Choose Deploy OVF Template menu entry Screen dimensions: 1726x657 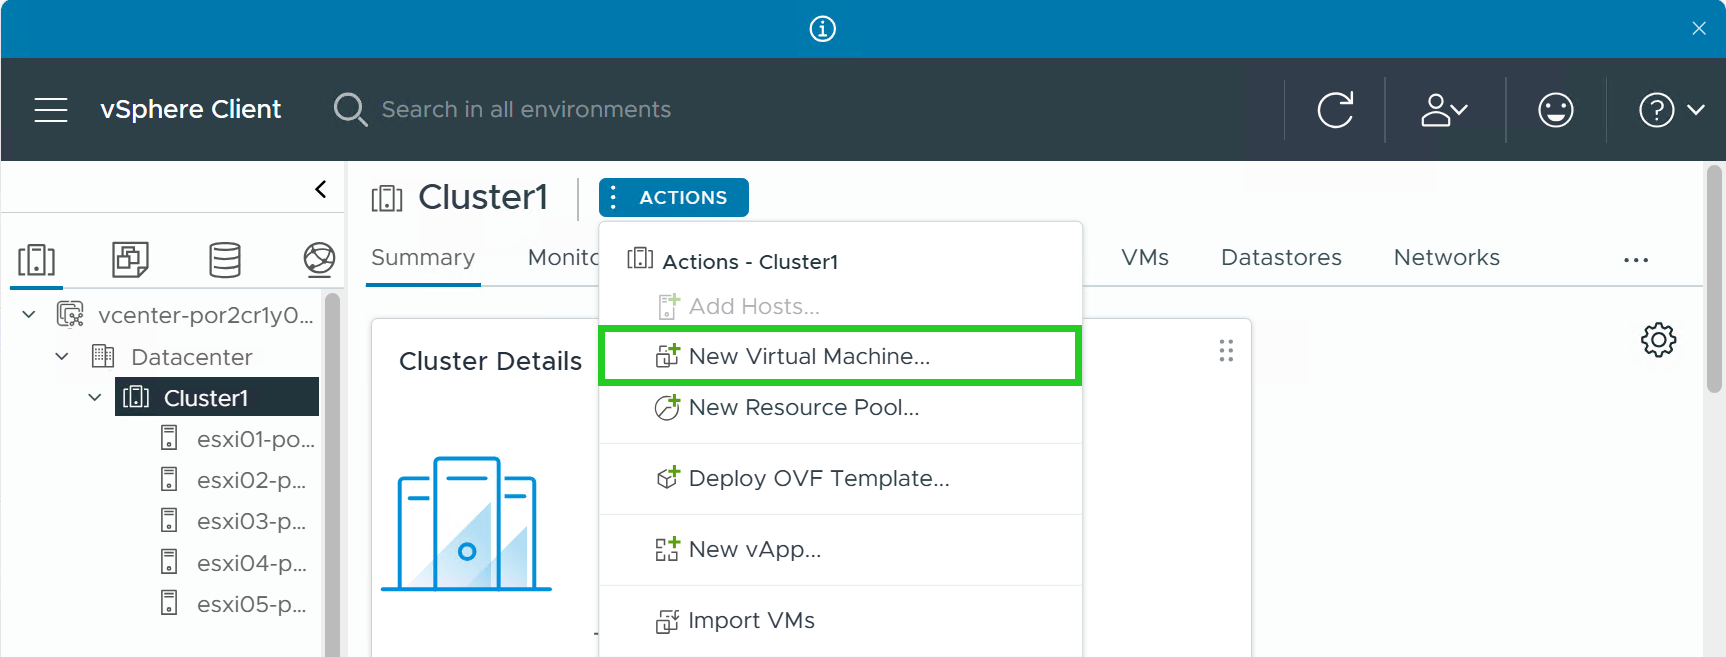818,479
